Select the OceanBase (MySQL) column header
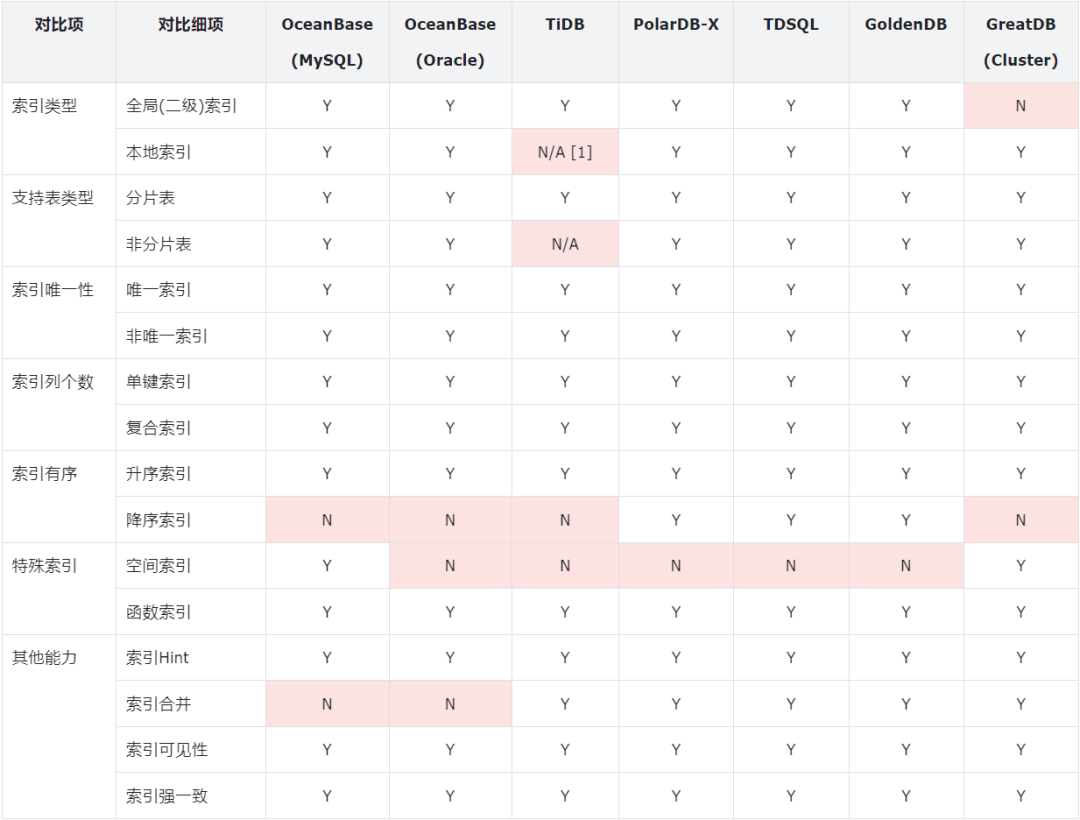Viewport: 1080px width, 820px height. pos(327,42)
